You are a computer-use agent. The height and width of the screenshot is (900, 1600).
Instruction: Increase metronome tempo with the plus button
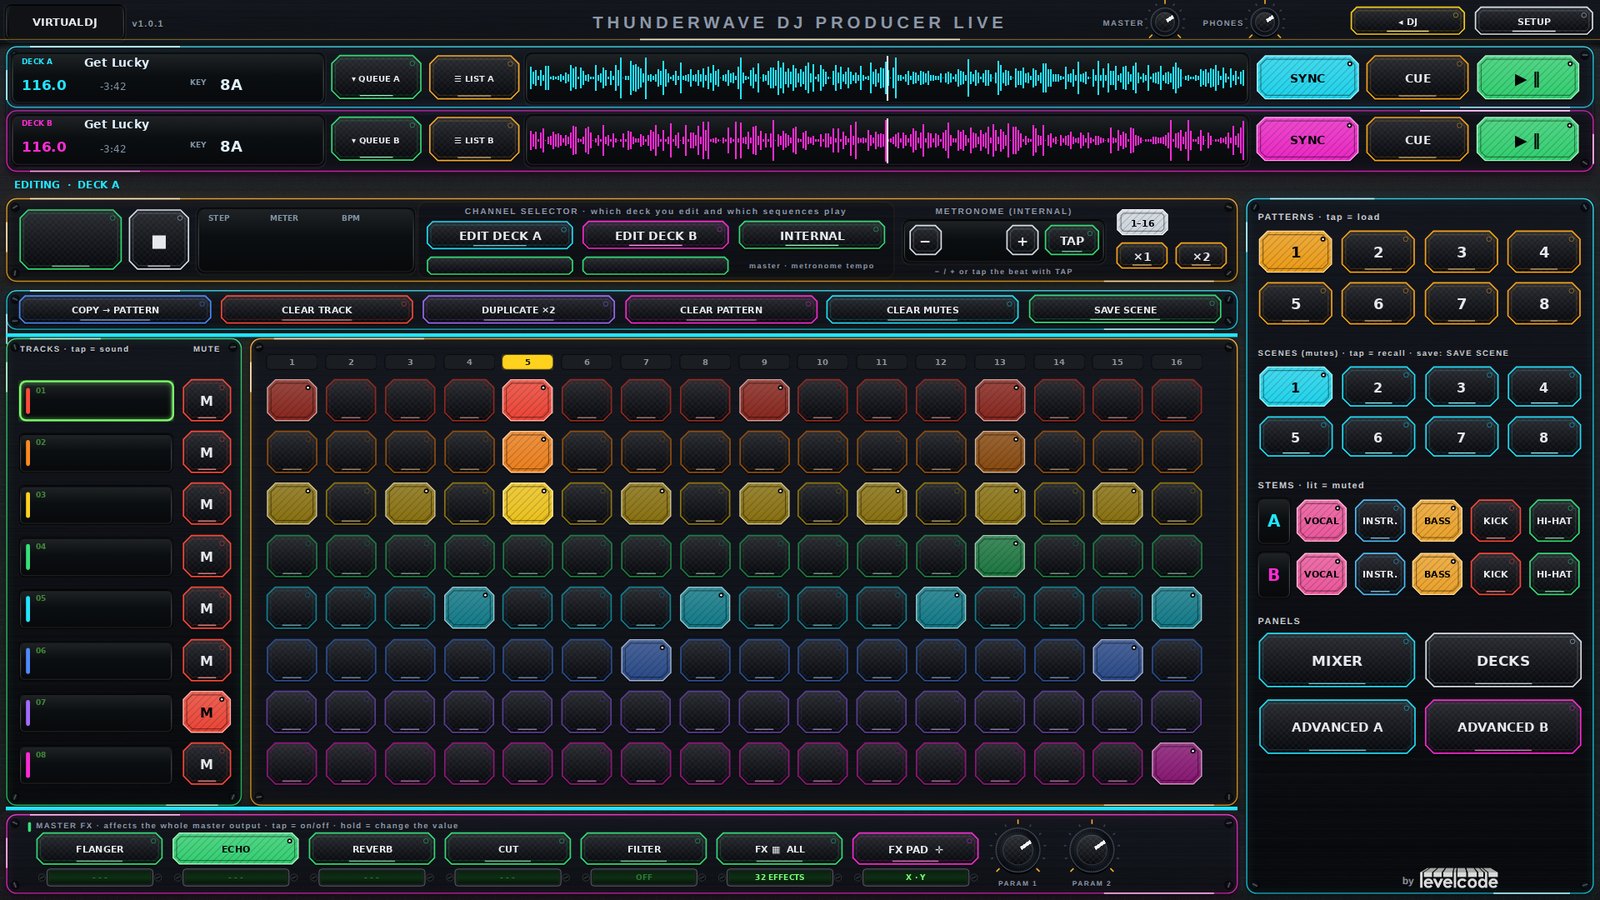1022,241
